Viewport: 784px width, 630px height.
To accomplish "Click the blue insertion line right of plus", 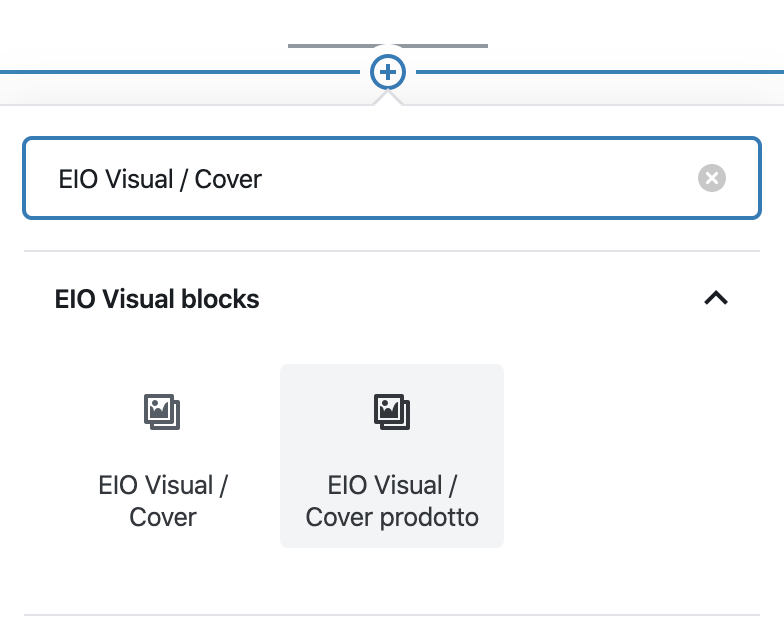I will (x=600, y=72).
